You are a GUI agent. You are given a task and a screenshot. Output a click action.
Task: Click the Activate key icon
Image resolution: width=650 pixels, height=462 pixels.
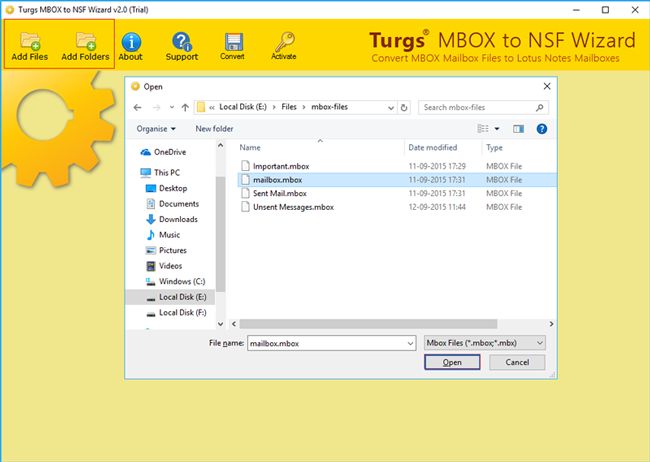[x=284, y=46]
